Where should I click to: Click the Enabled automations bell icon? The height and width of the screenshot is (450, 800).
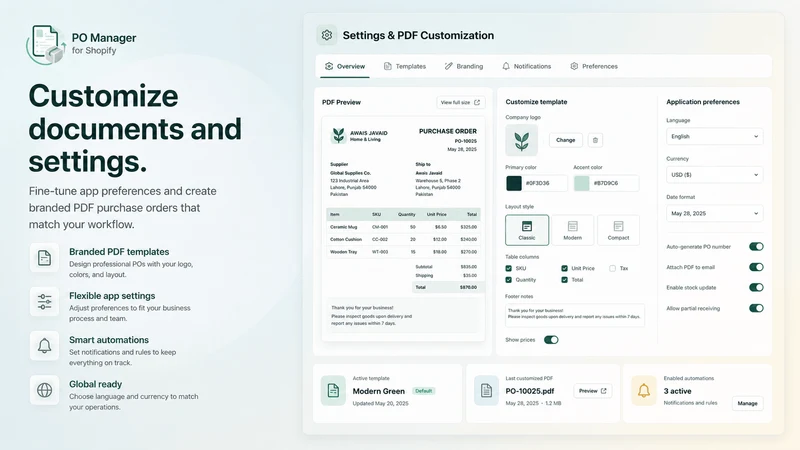(644, 391)
